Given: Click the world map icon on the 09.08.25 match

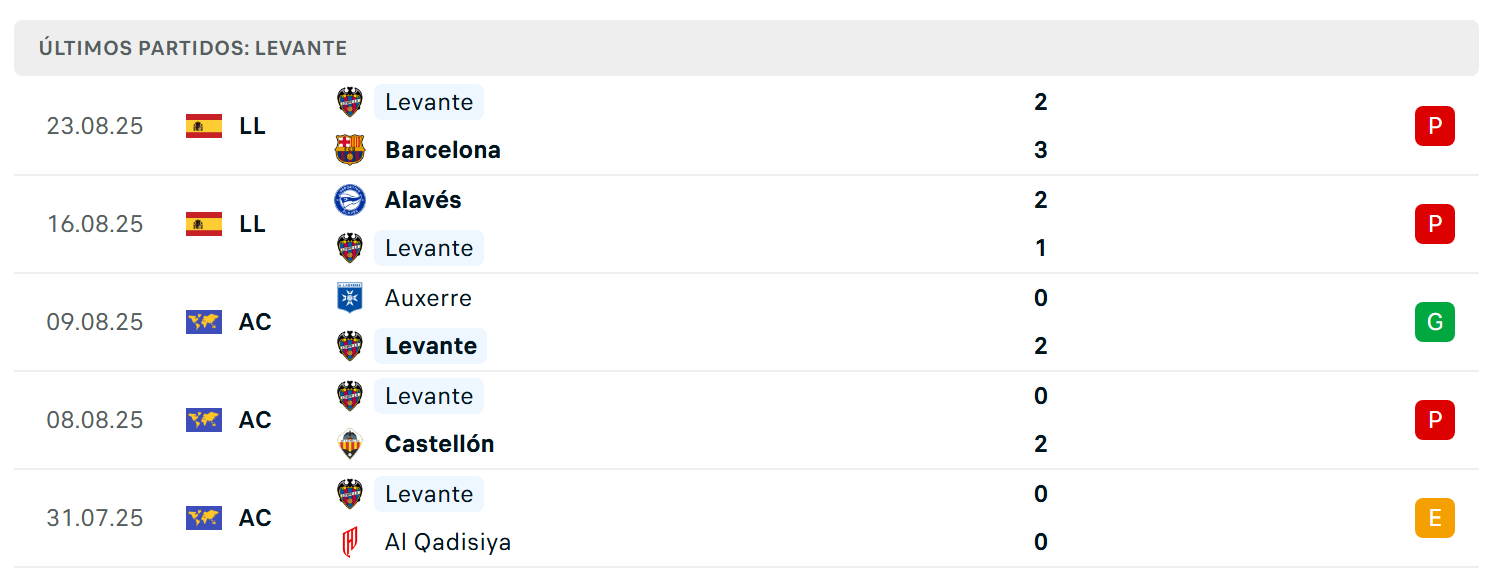Looking at the screenshot, I should 204,322.
